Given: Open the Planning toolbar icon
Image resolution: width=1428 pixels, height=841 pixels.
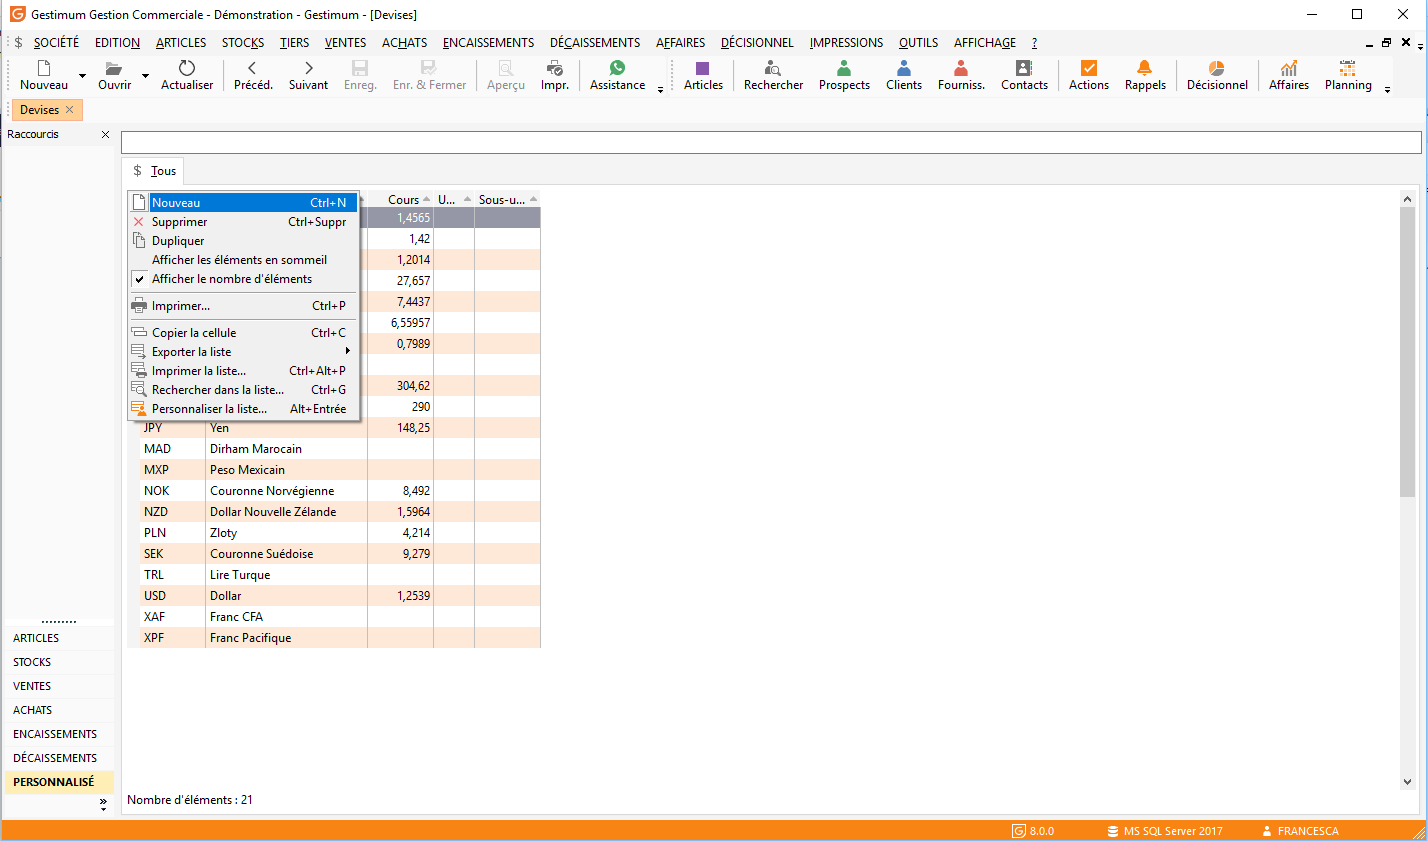Looking at the screenshot, I should pyautogui.click(x=1348, y=68).
